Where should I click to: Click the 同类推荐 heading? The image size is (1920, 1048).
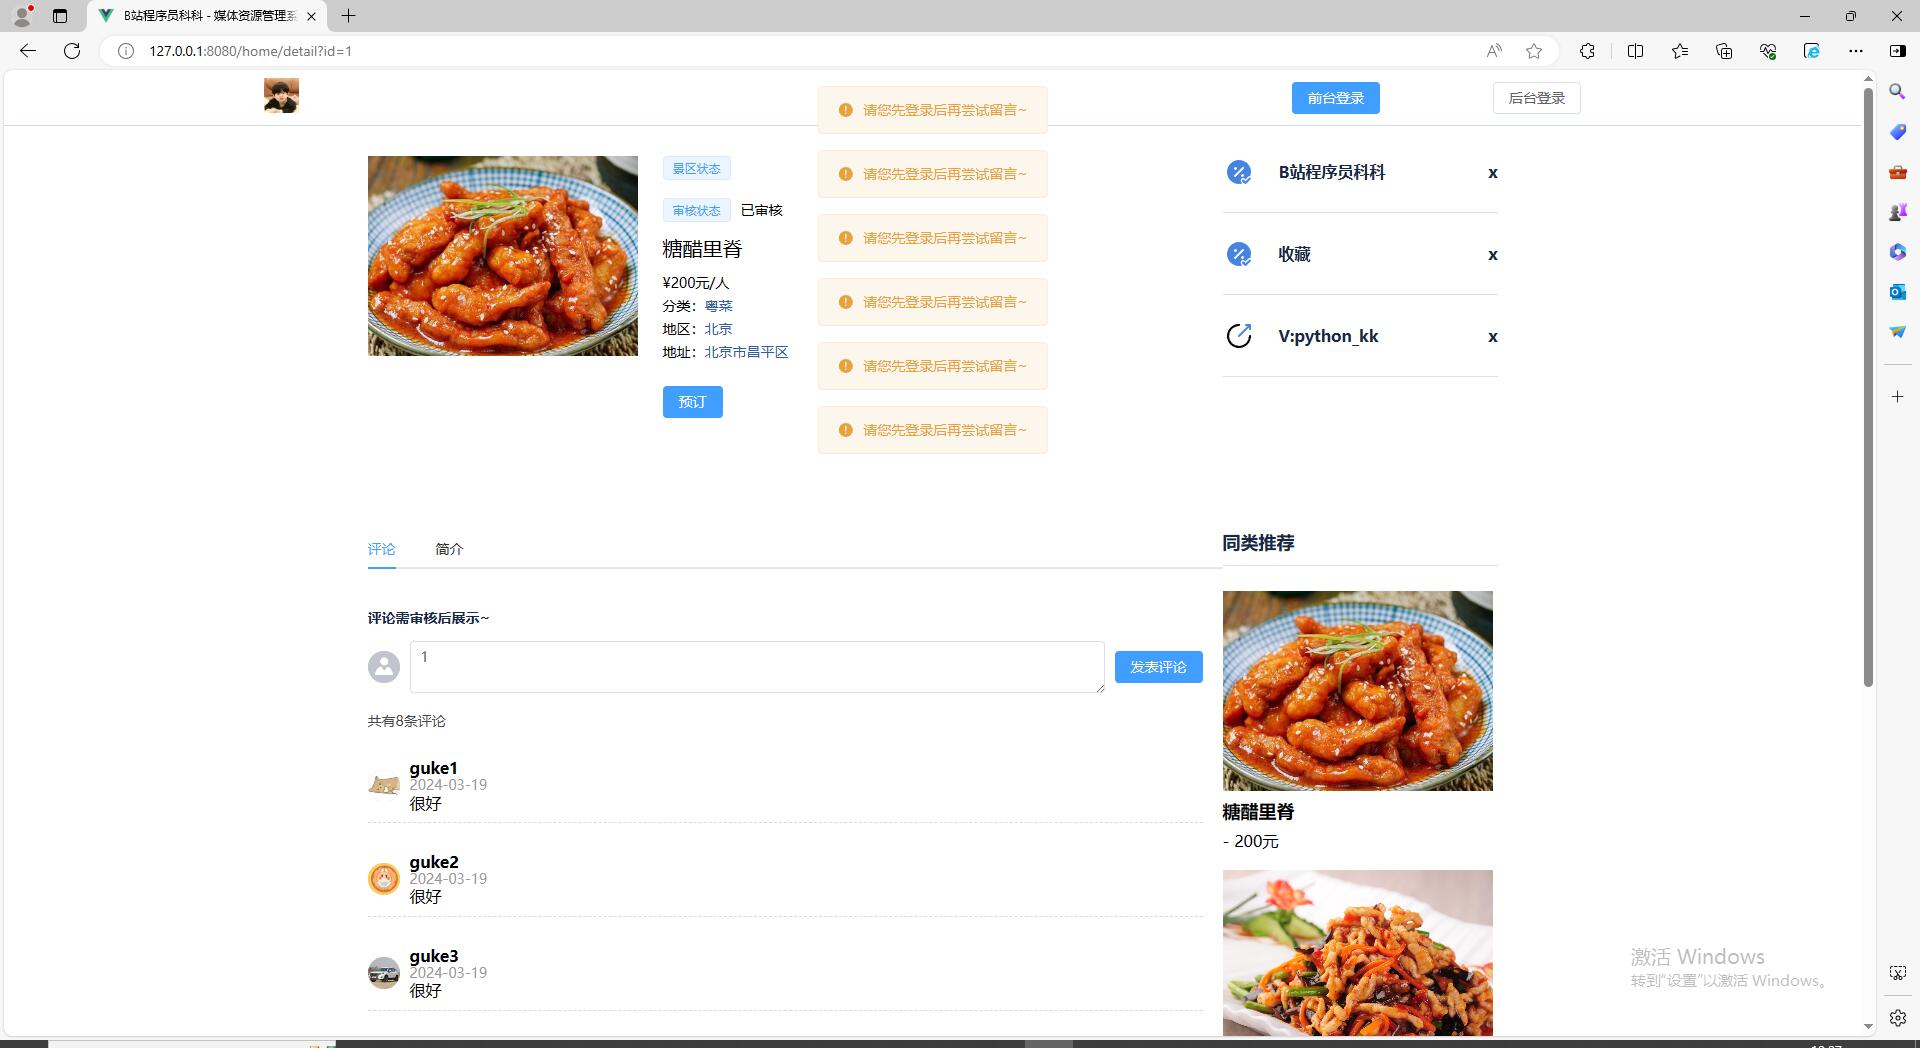coord(1258,543)
